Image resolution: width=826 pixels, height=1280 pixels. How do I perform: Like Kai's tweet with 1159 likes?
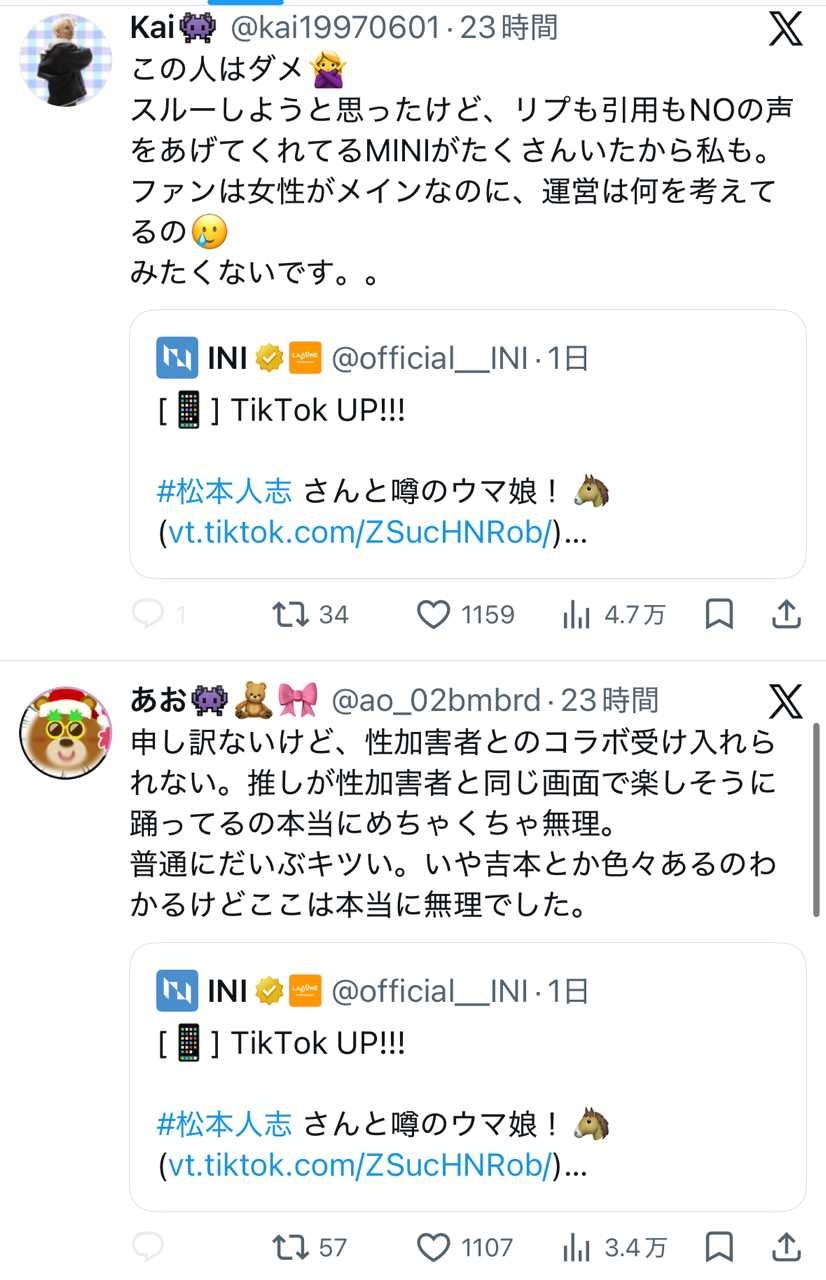click(433, 614)
